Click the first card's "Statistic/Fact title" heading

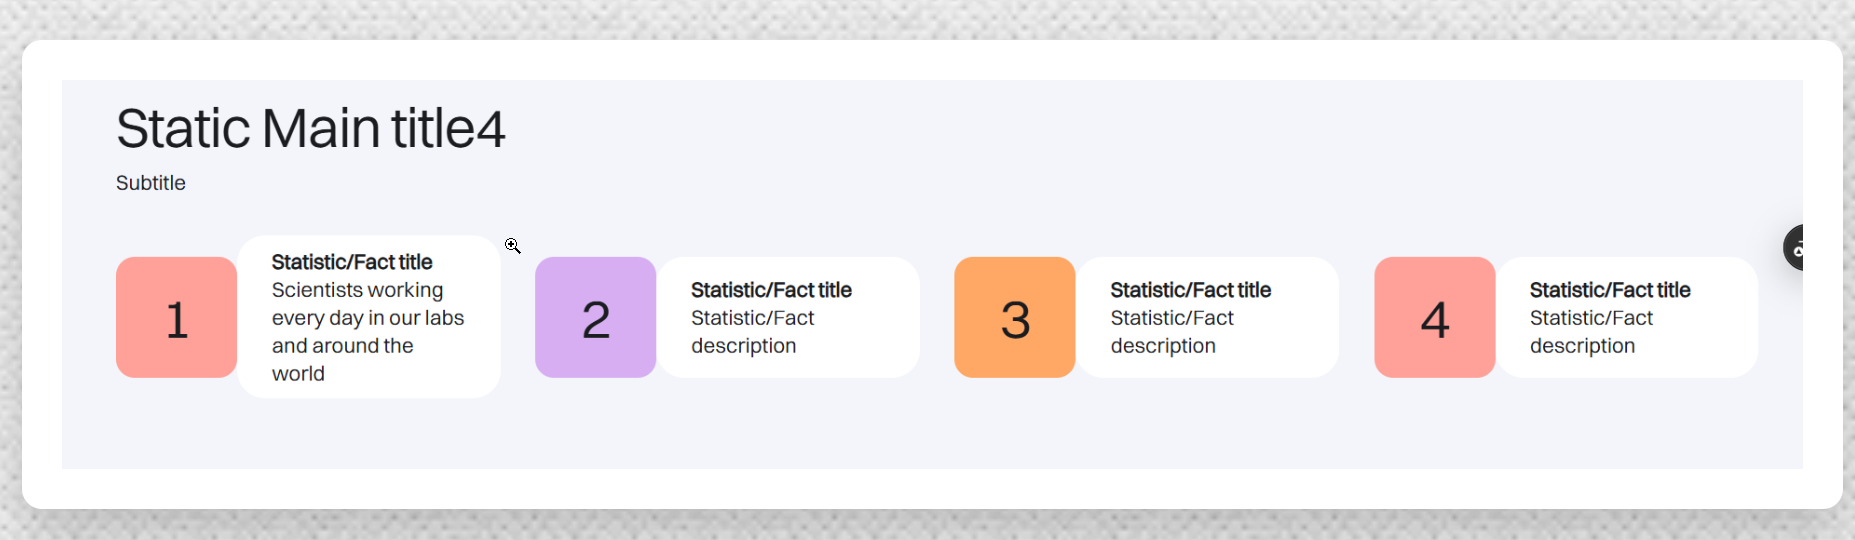tap(352, 262)
